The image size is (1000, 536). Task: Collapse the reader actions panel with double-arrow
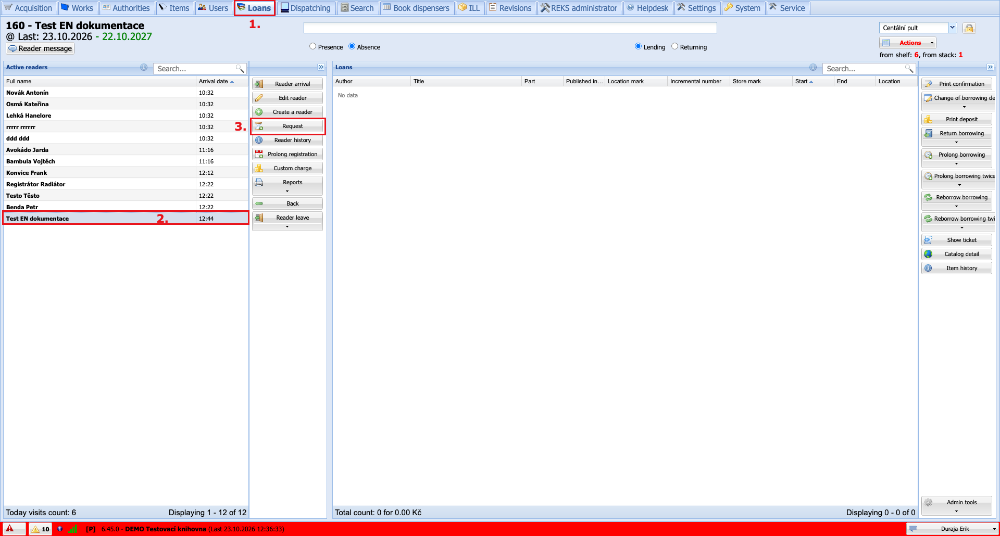pyautogui.click(x=320, y=67)
